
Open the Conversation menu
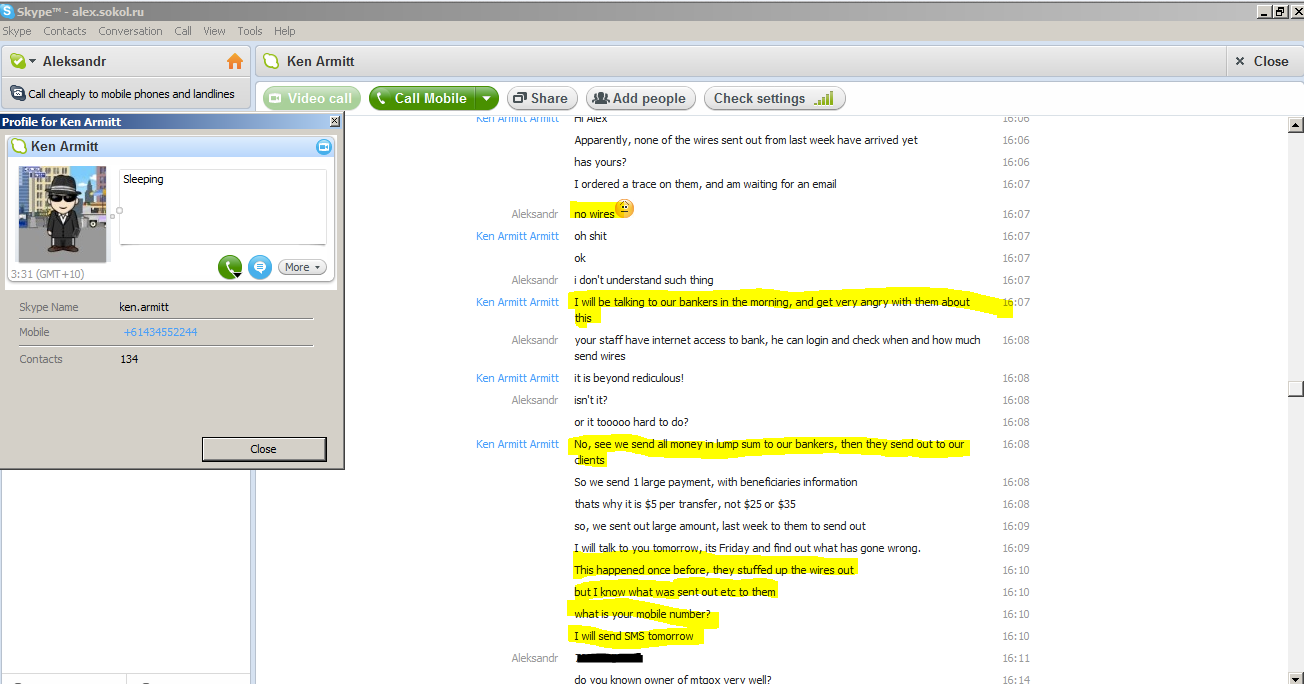[130, 31]
